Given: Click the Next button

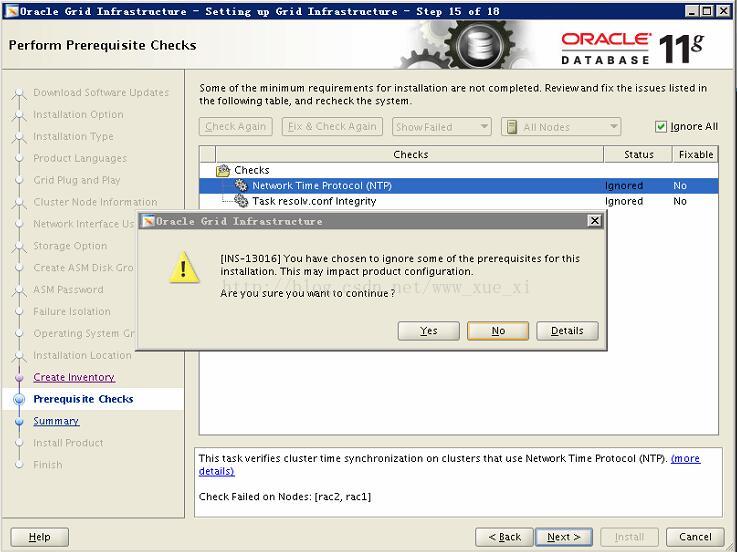Looking at the screenshot, I should click(x=564, y=537).
